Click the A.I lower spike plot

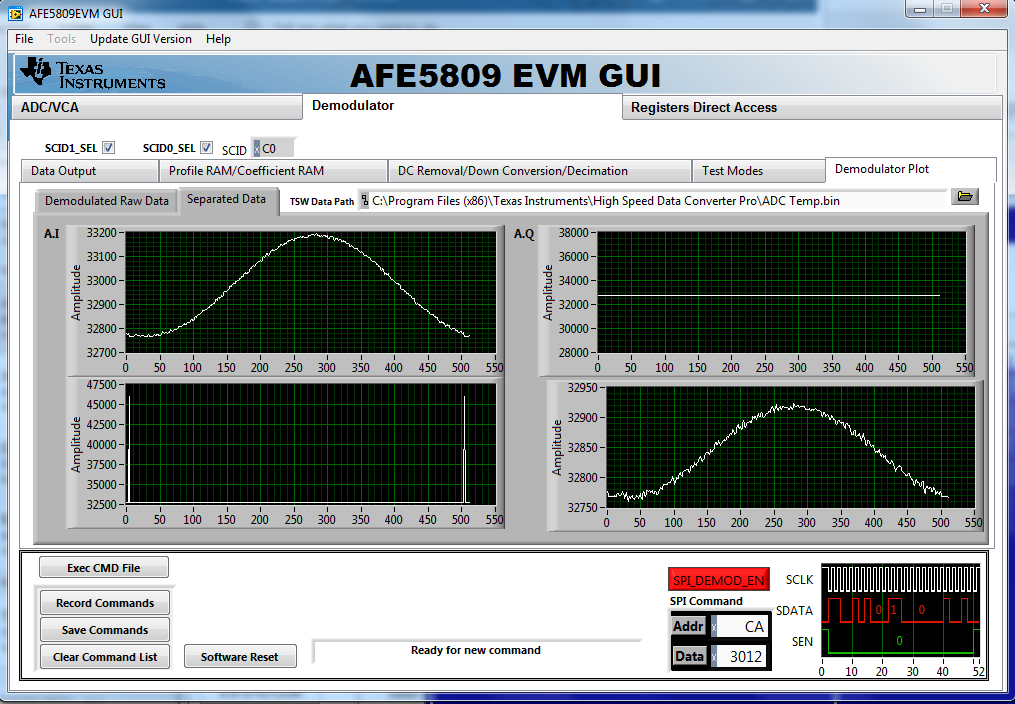click(311, 444)
